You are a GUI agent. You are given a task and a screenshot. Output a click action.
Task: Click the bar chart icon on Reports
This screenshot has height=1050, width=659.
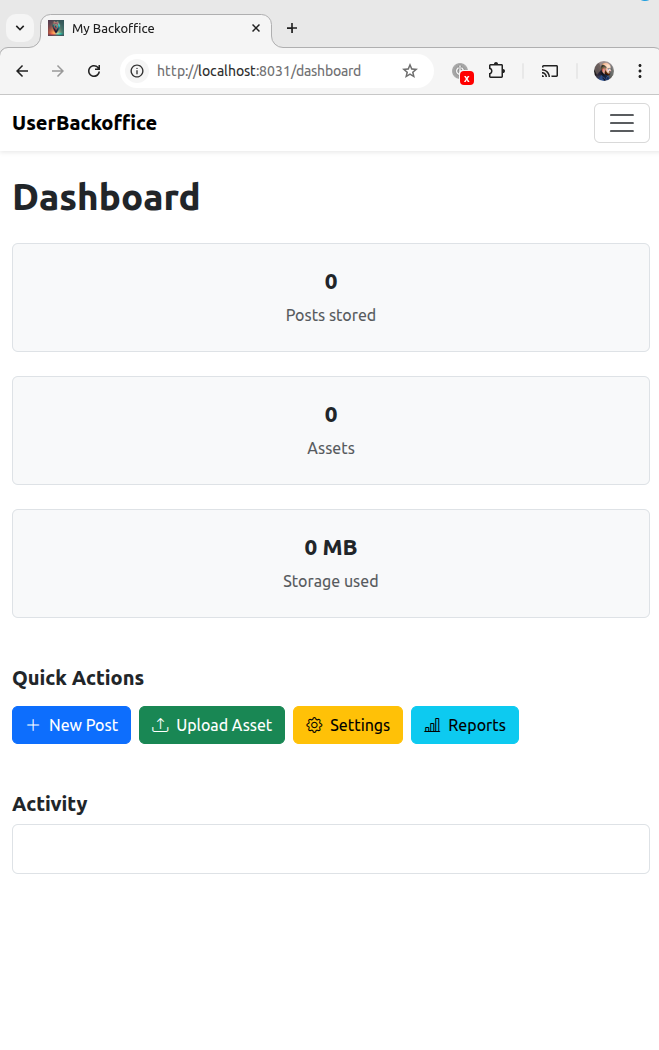coord(432,725)
